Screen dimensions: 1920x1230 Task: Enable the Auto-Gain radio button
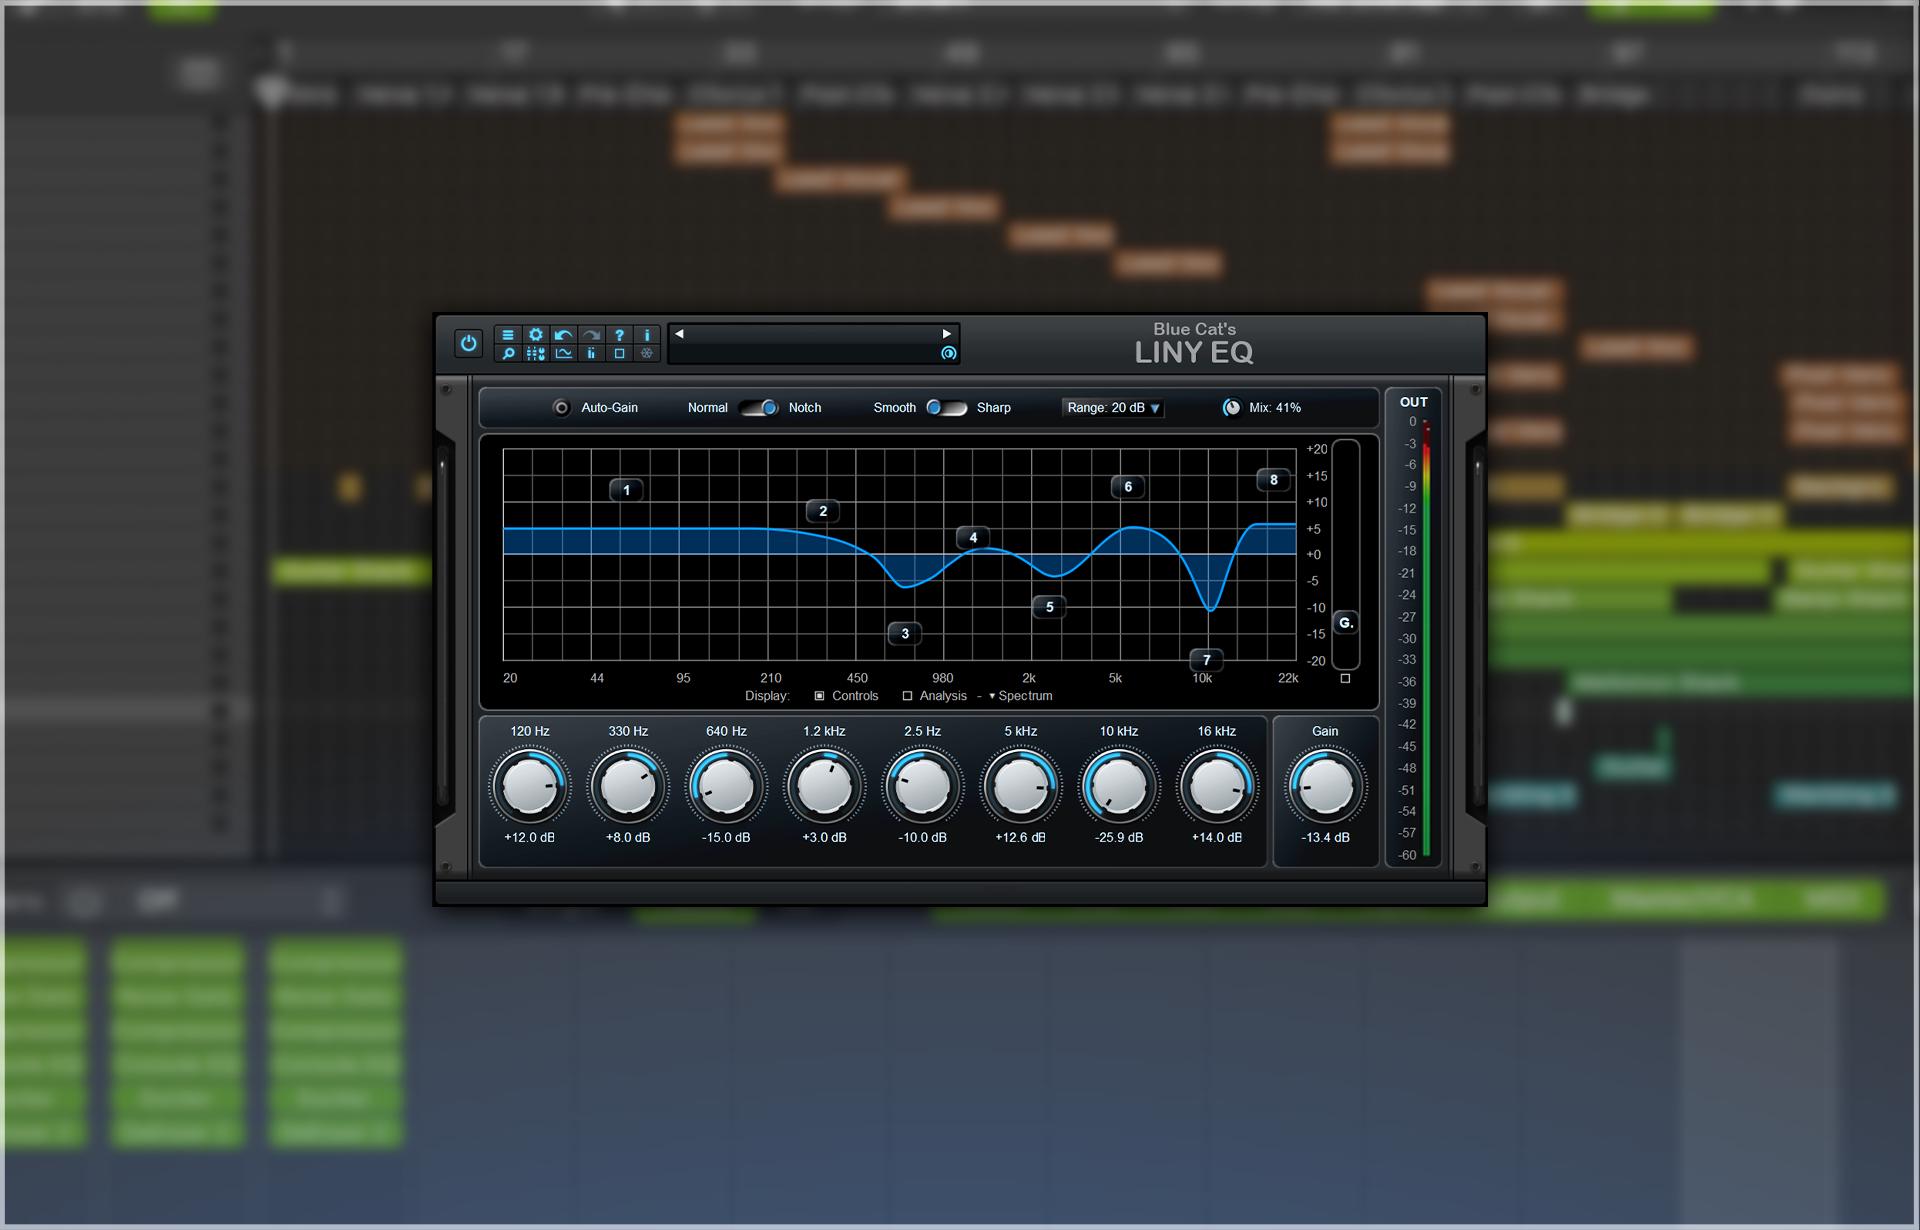point(562,408)
